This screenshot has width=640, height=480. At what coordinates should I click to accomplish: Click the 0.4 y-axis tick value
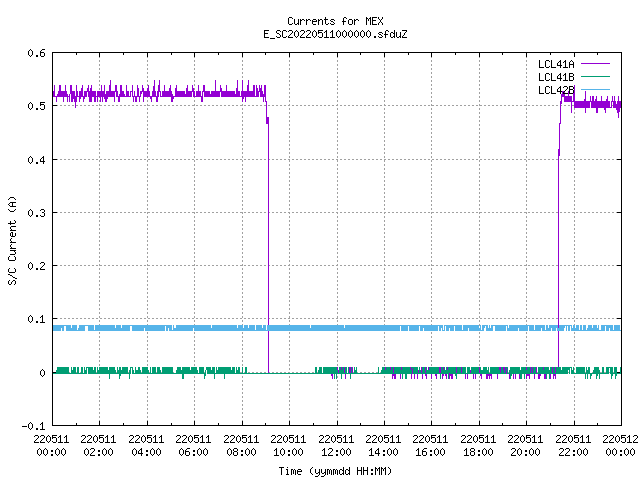coord(36,160)
